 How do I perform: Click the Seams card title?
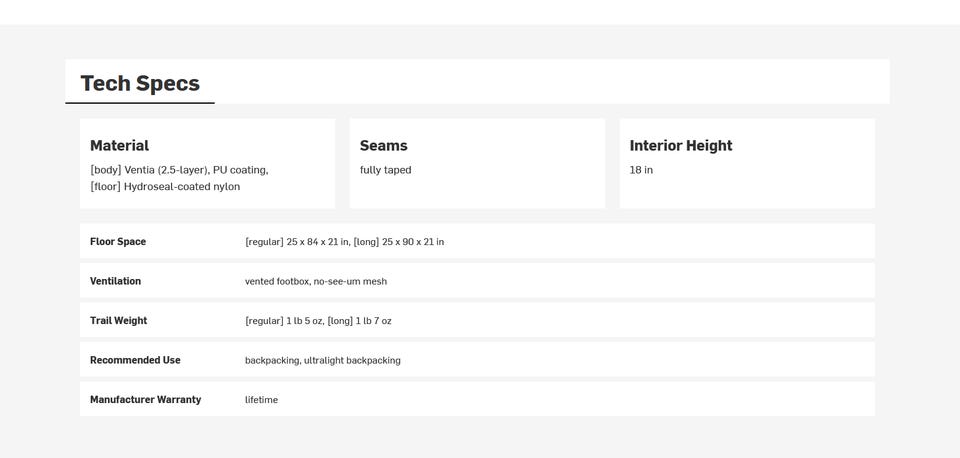(x=383, y=145)
